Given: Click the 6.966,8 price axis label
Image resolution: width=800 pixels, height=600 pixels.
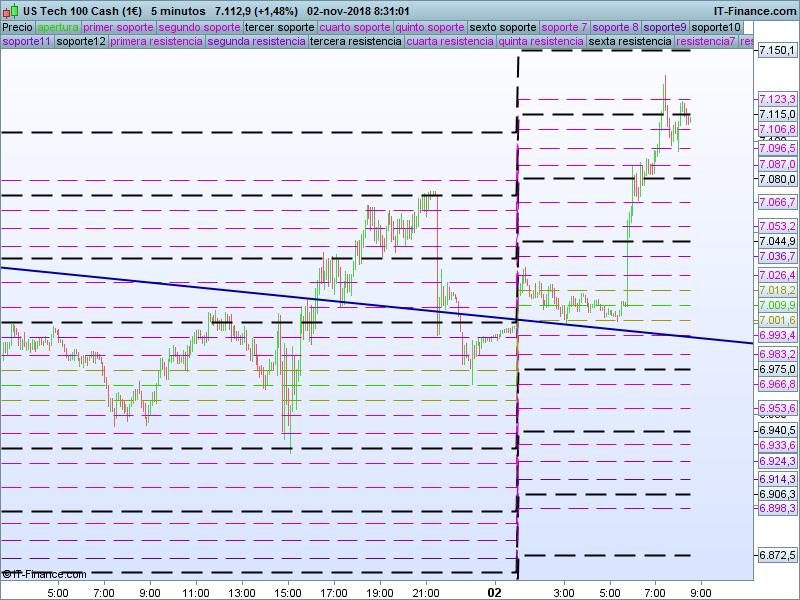Looking at the screenshot, I should (777, 384).
